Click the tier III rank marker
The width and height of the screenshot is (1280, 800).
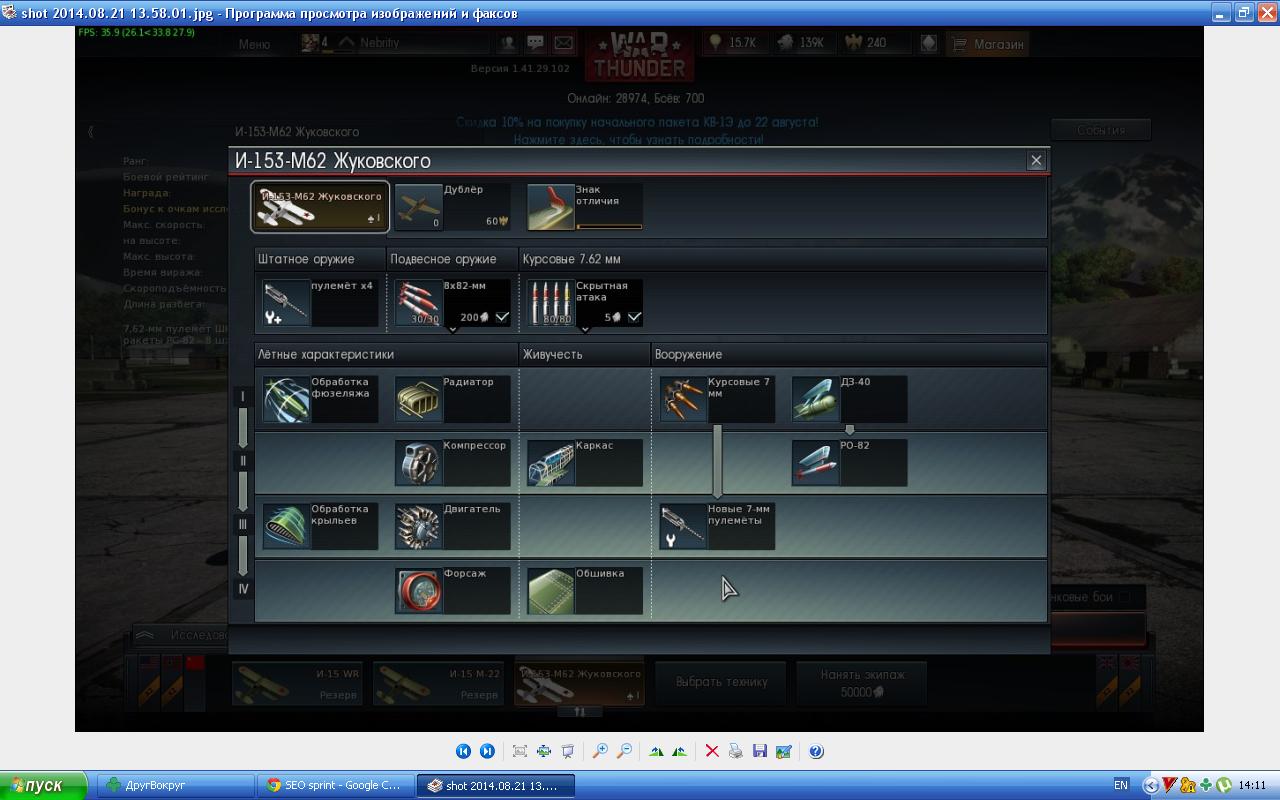click(x=242, y=525)
